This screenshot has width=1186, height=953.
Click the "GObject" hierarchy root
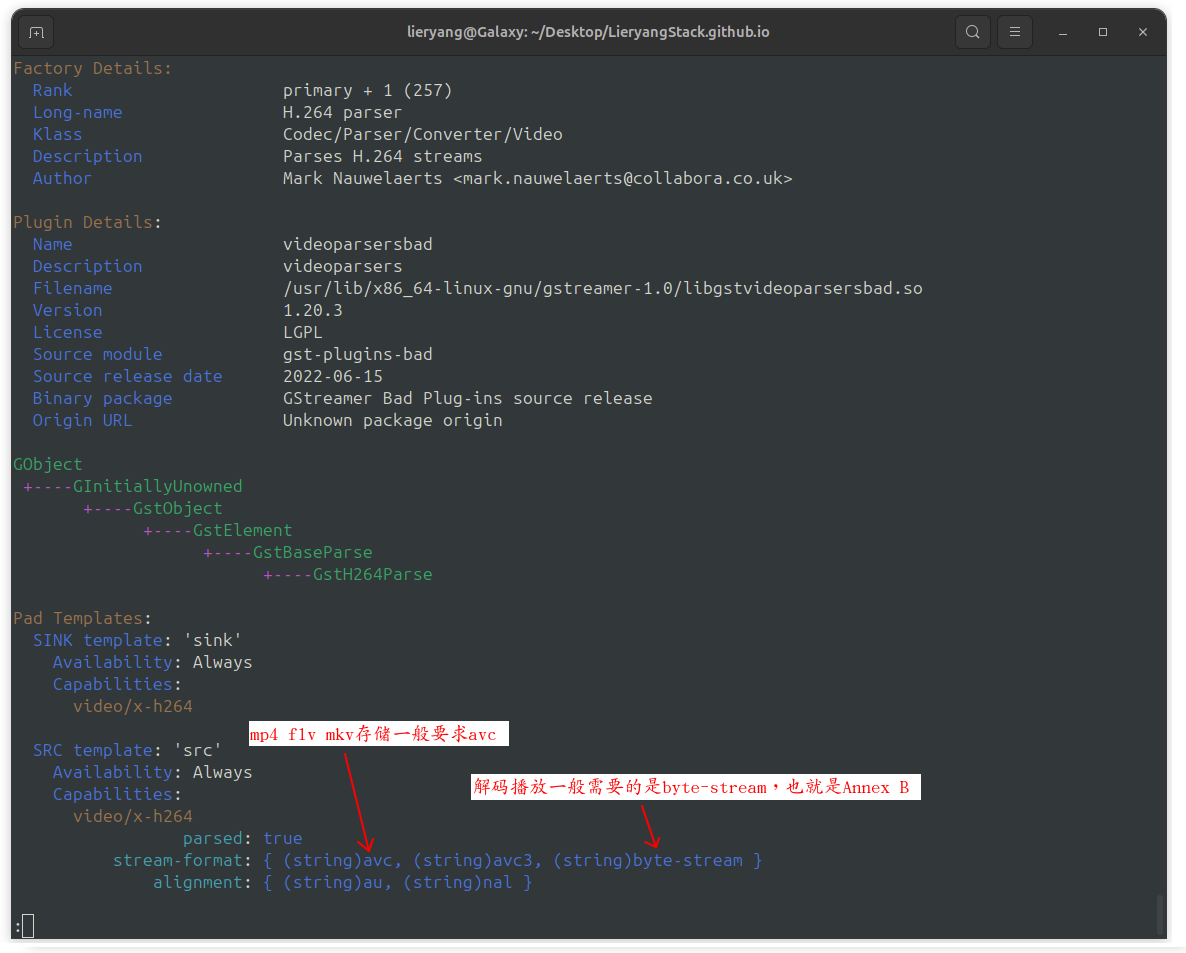click(x=48, y=464)
